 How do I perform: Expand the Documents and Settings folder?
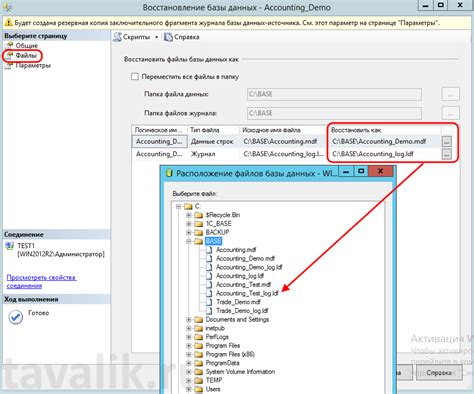[x=189, y=319]
